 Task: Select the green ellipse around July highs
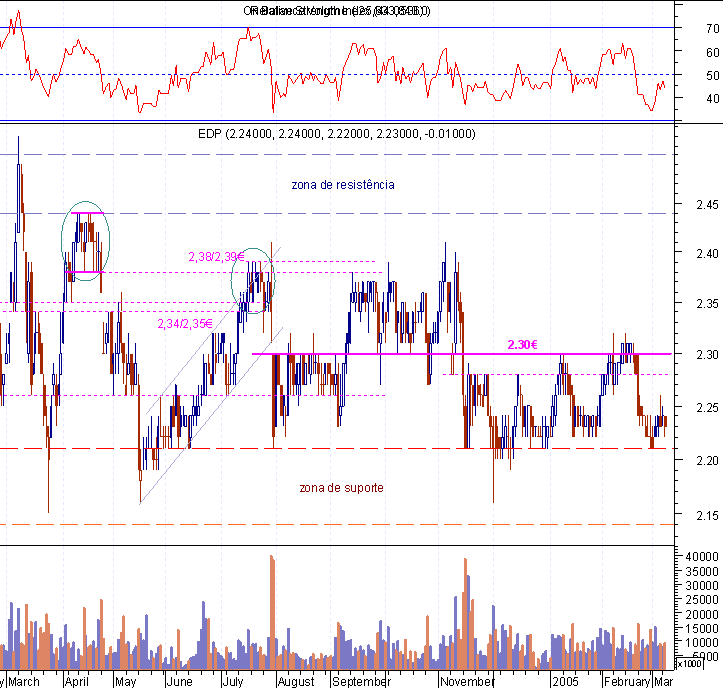[253, 281]
